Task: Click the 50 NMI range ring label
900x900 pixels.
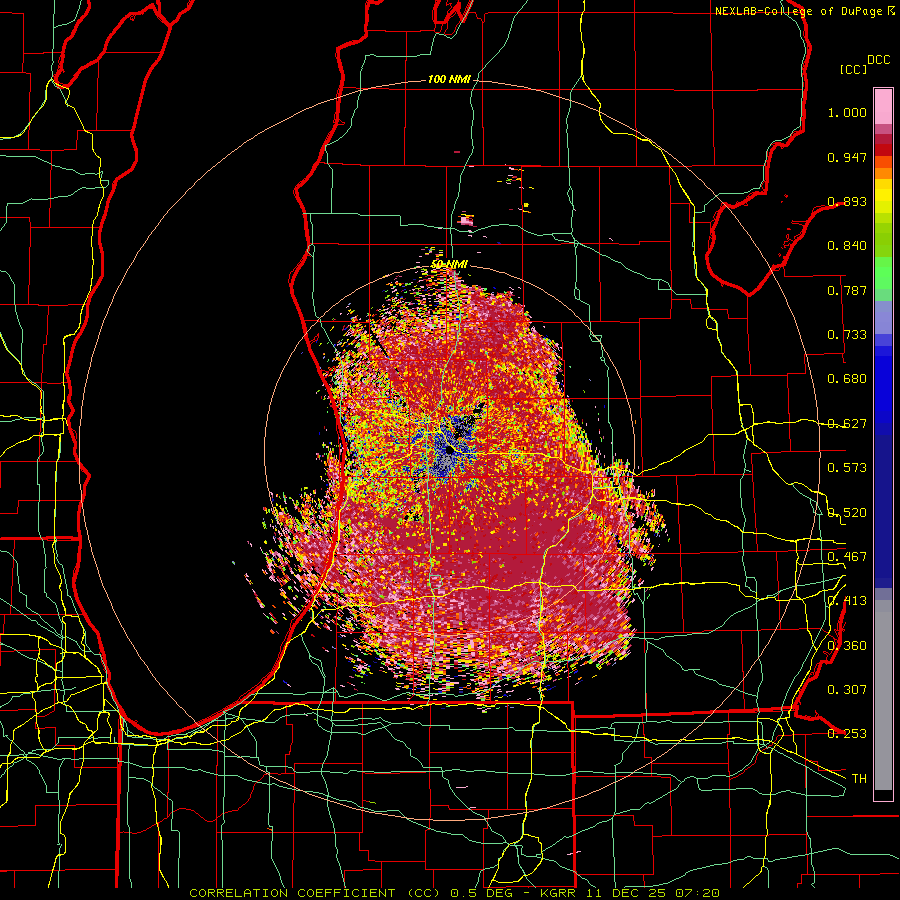Action: pos(449,265)
